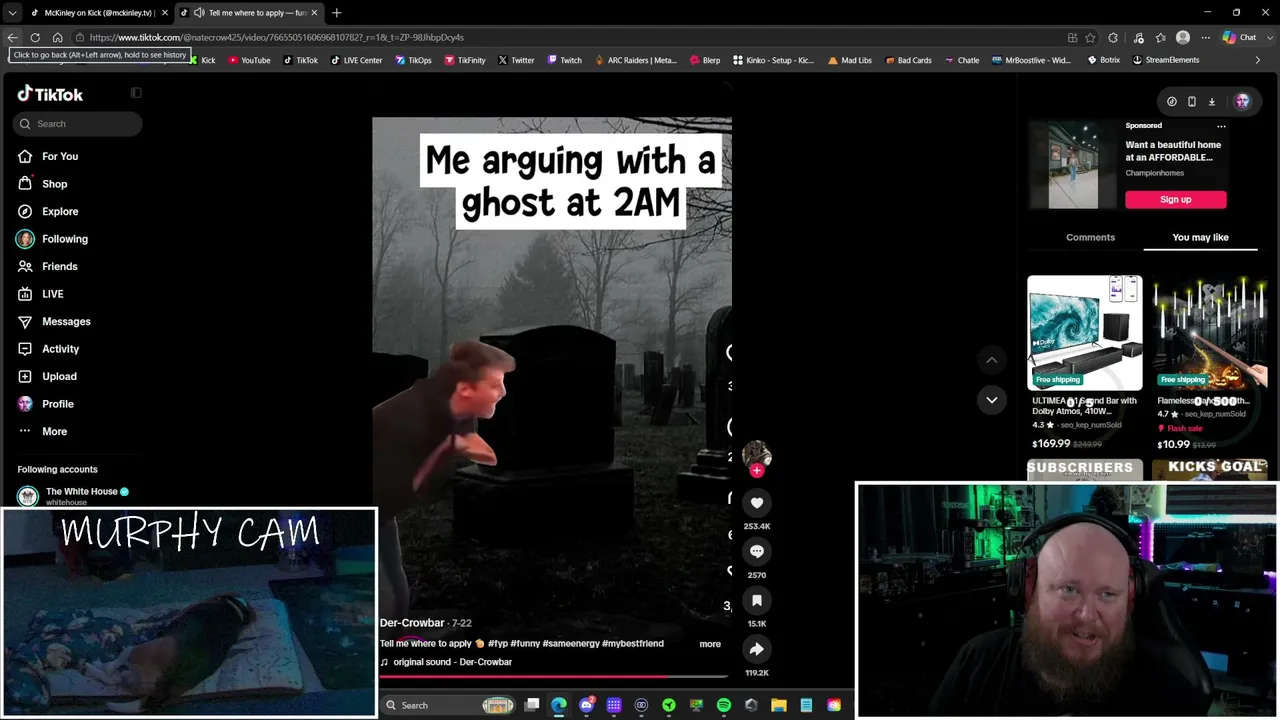
Task: Click the #sameenergy hashtag
Action: point(570,644)
